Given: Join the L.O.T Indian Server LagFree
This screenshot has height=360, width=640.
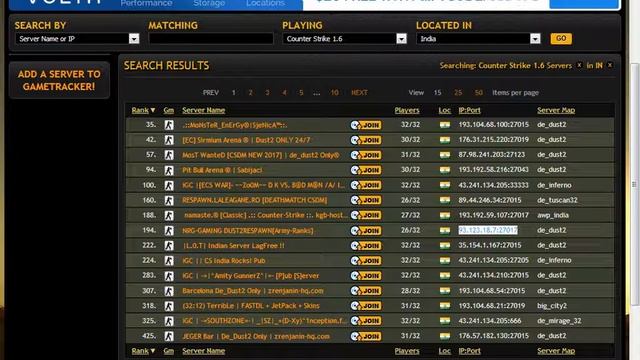Looking at the screenshot, I should click(366, 246).
